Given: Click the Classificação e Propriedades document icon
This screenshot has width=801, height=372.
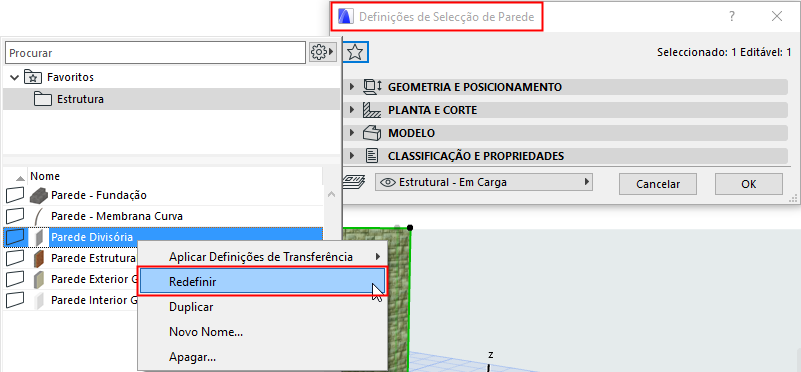Looking at the screenshot, I should click(x=372, y=156).
